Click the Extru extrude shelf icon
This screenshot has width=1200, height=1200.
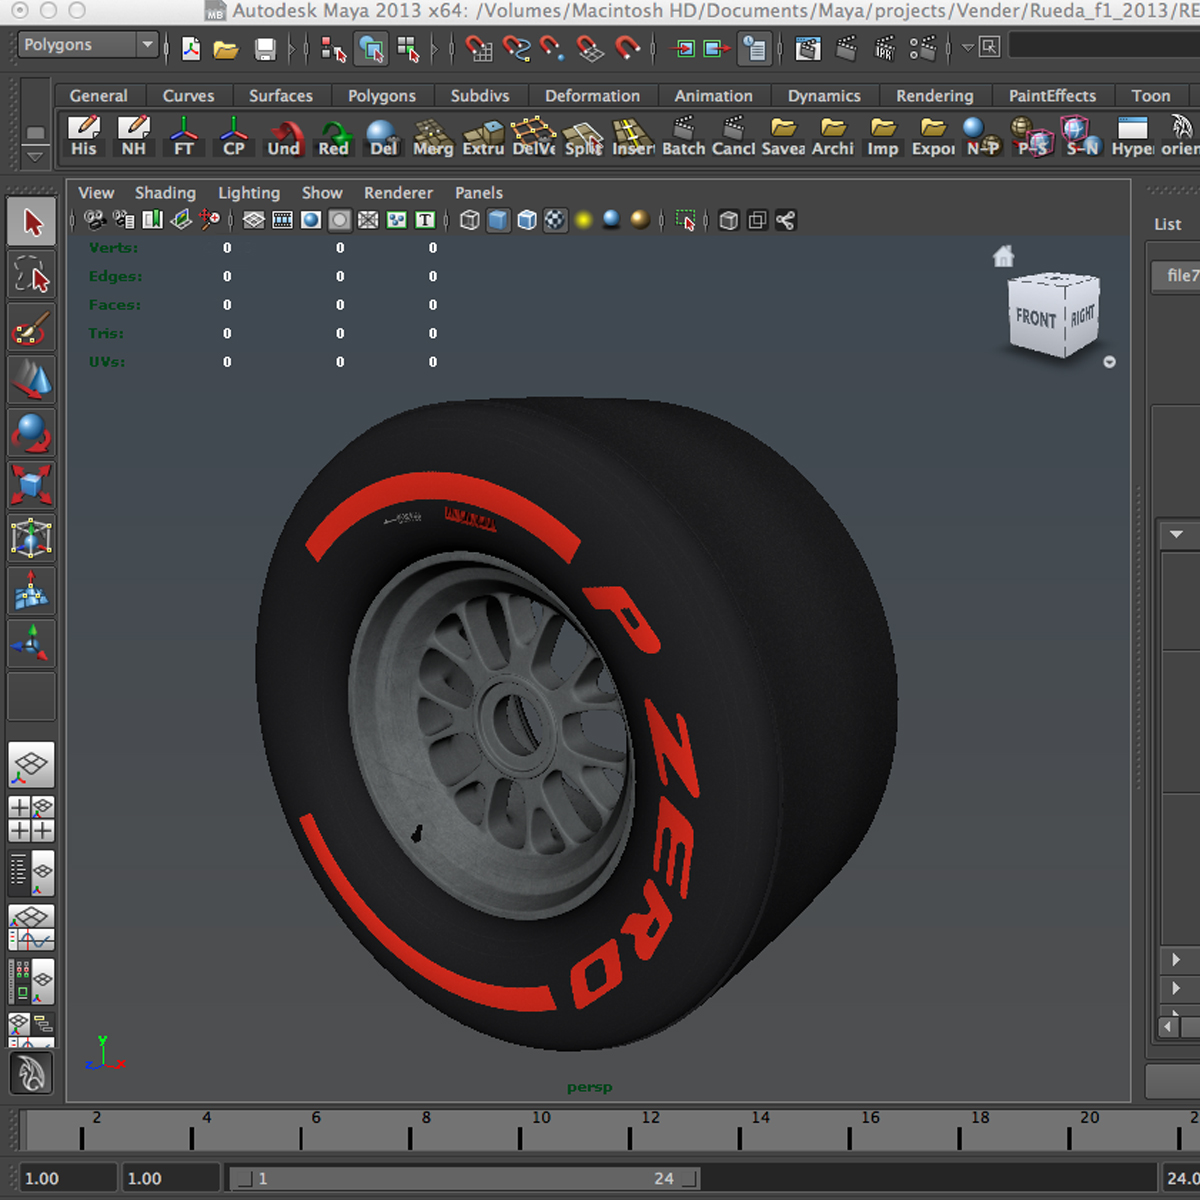point(483,137)
